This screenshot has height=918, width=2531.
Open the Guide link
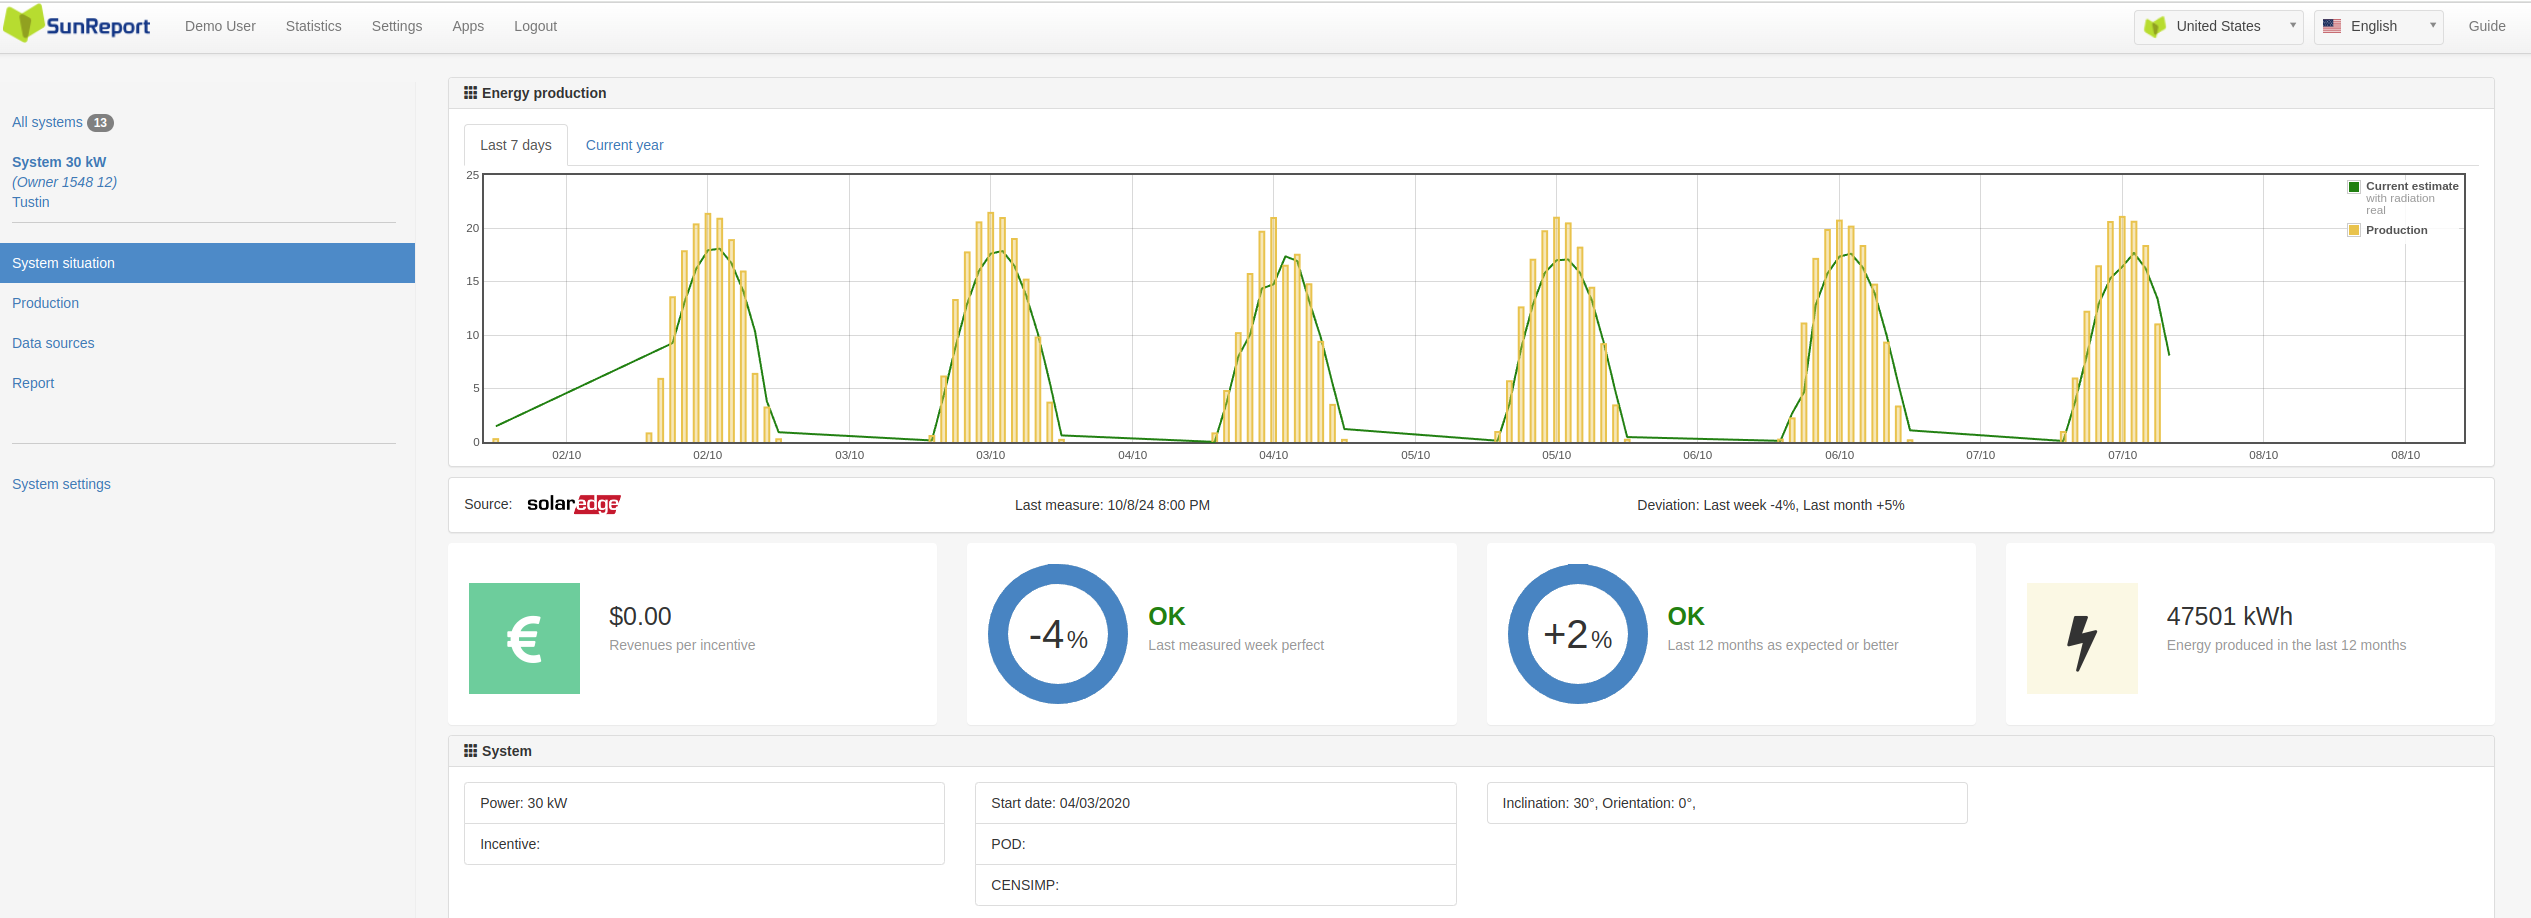click(2486, 26)
